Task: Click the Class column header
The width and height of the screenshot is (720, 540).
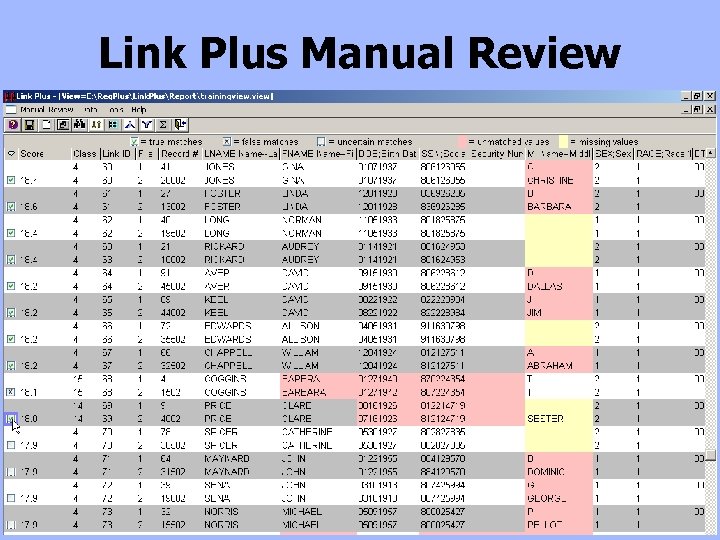Action: point(85,154)
